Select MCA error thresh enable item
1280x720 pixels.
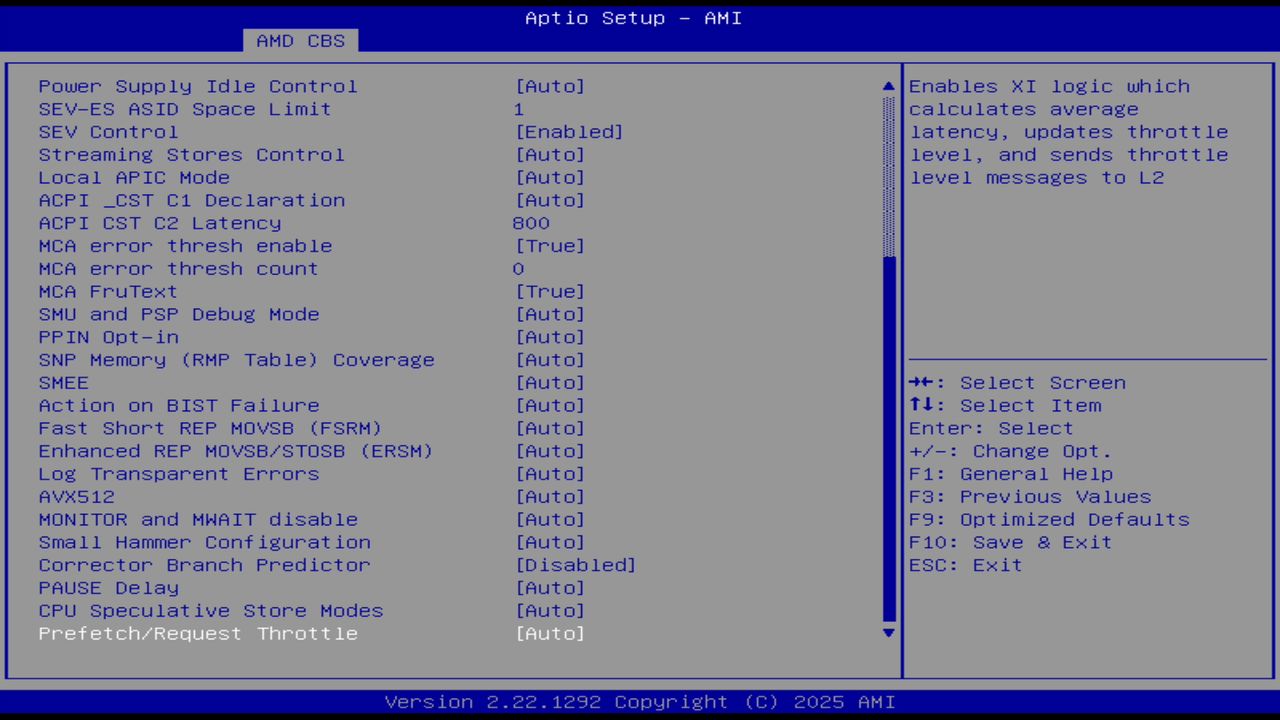185,246
